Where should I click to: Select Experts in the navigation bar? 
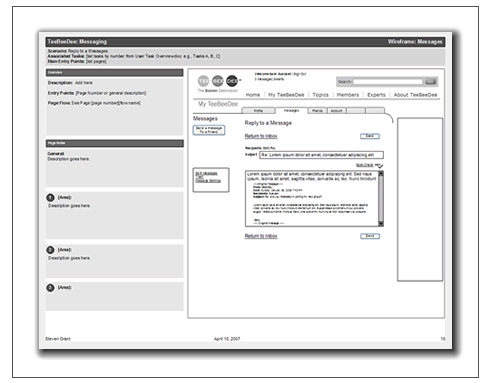(x=376, y=95)
